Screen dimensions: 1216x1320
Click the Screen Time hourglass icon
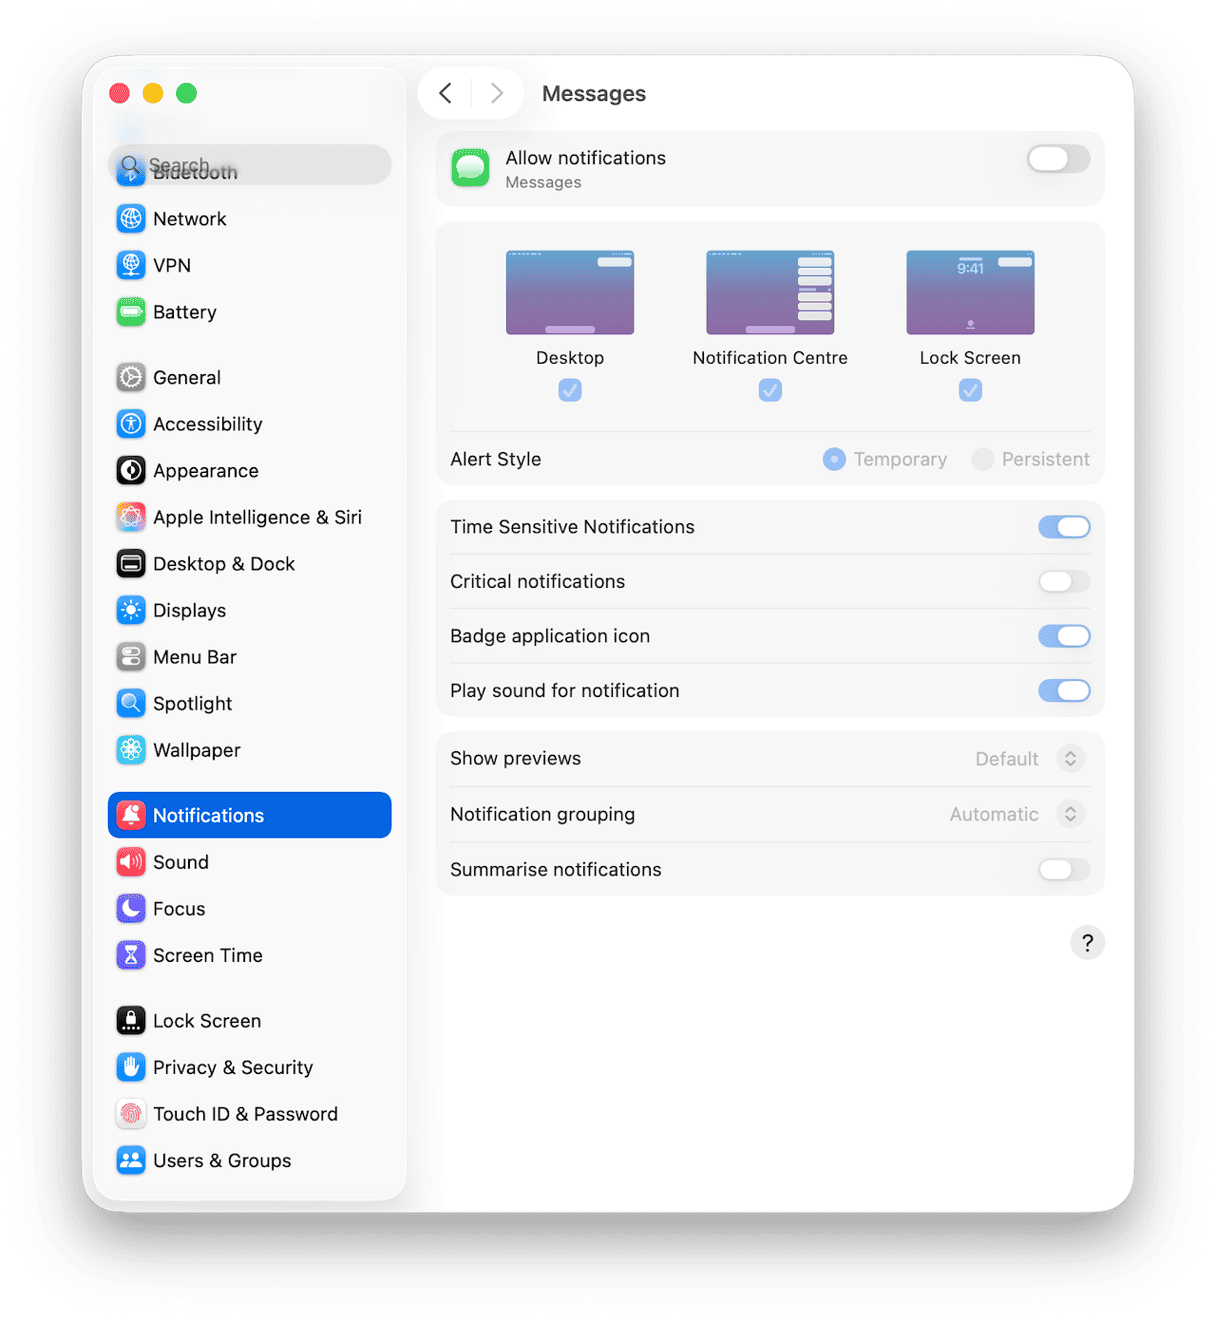pos(131,956)
